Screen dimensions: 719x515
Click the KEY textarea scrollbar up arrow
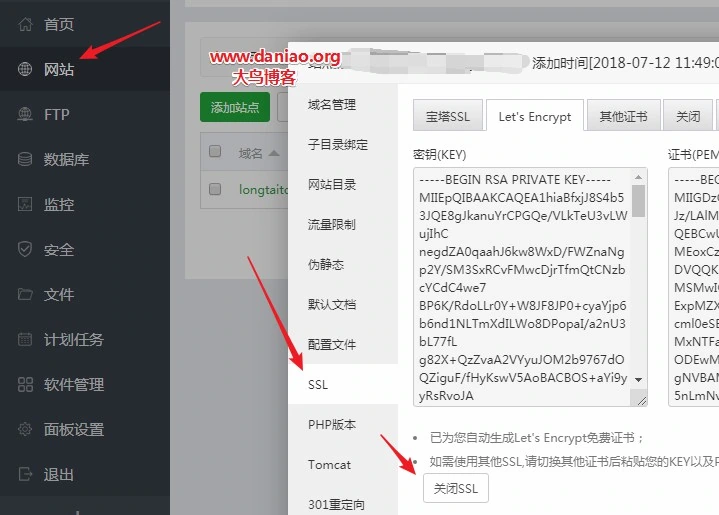pyautogui.click(x=638, y=177)
